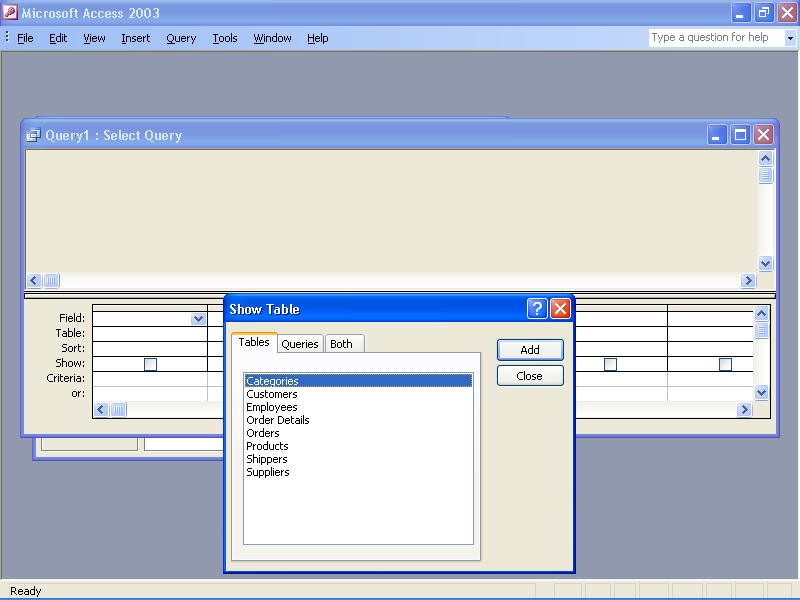Image resolution: width=800 pixels, height=600 pixels.
Task: Open the Window menu
Action: point(272,38)
